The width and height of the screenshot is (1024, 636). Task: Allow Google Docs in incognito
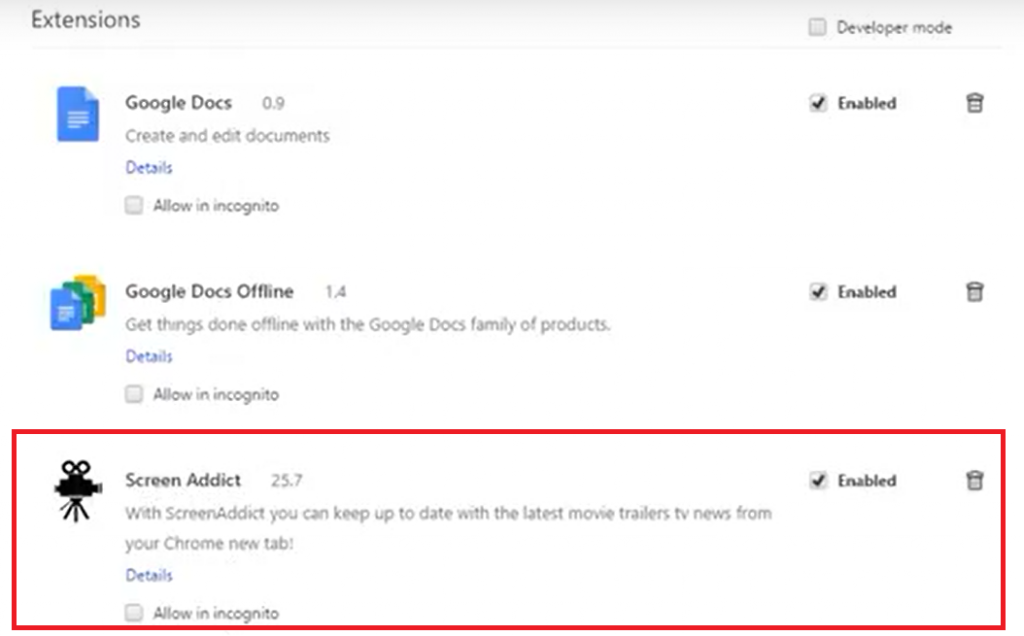coord(134,206)
